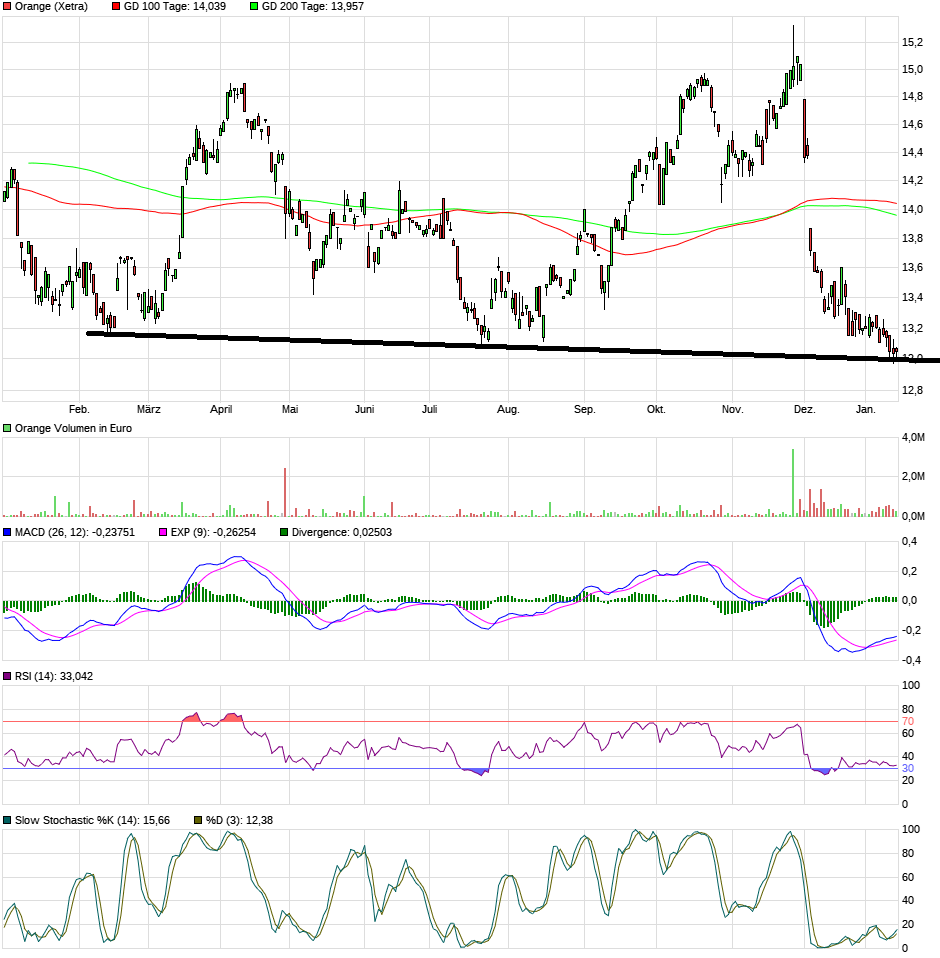Click the tallest green volume bar

pos(793,482)
